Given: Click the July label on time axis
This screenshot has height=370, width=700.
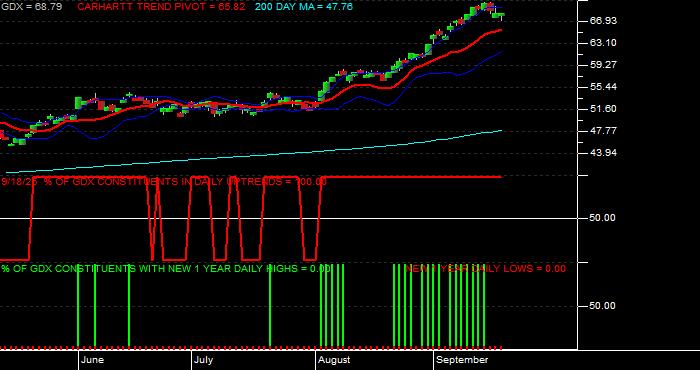Looking at the screenshot, I should click(x=204, y=360).
